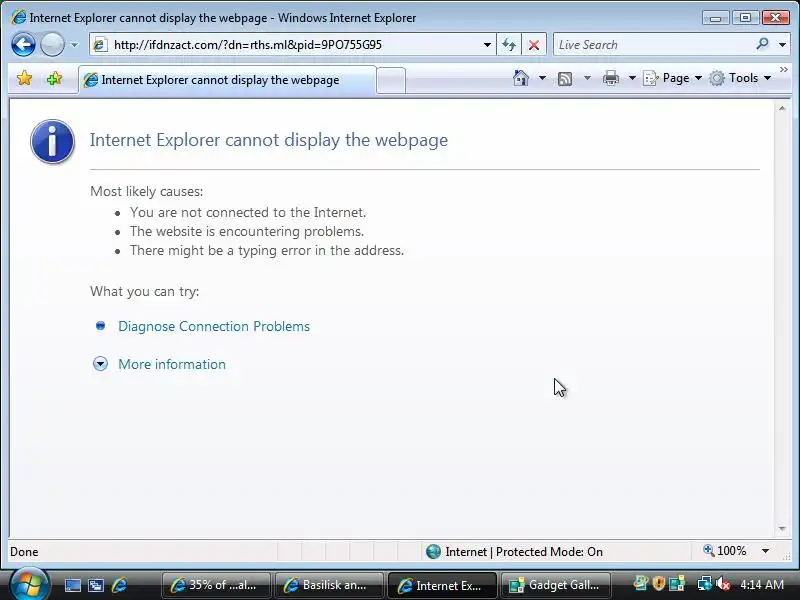800x600 pixels.
Task: Click the Windows Security shield tray icon
Action: 659,583
